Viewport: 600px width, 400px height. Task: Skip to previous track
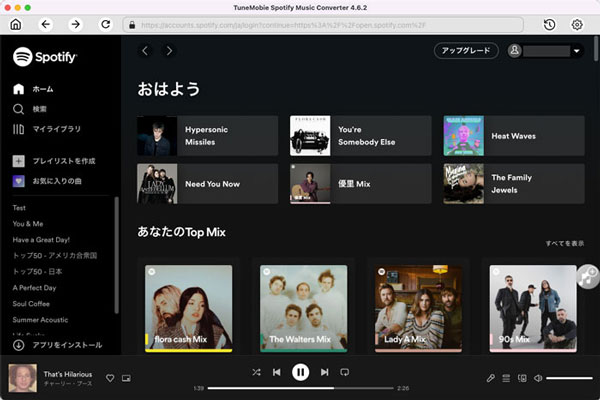pyautogui.click(x=277, y=372)
